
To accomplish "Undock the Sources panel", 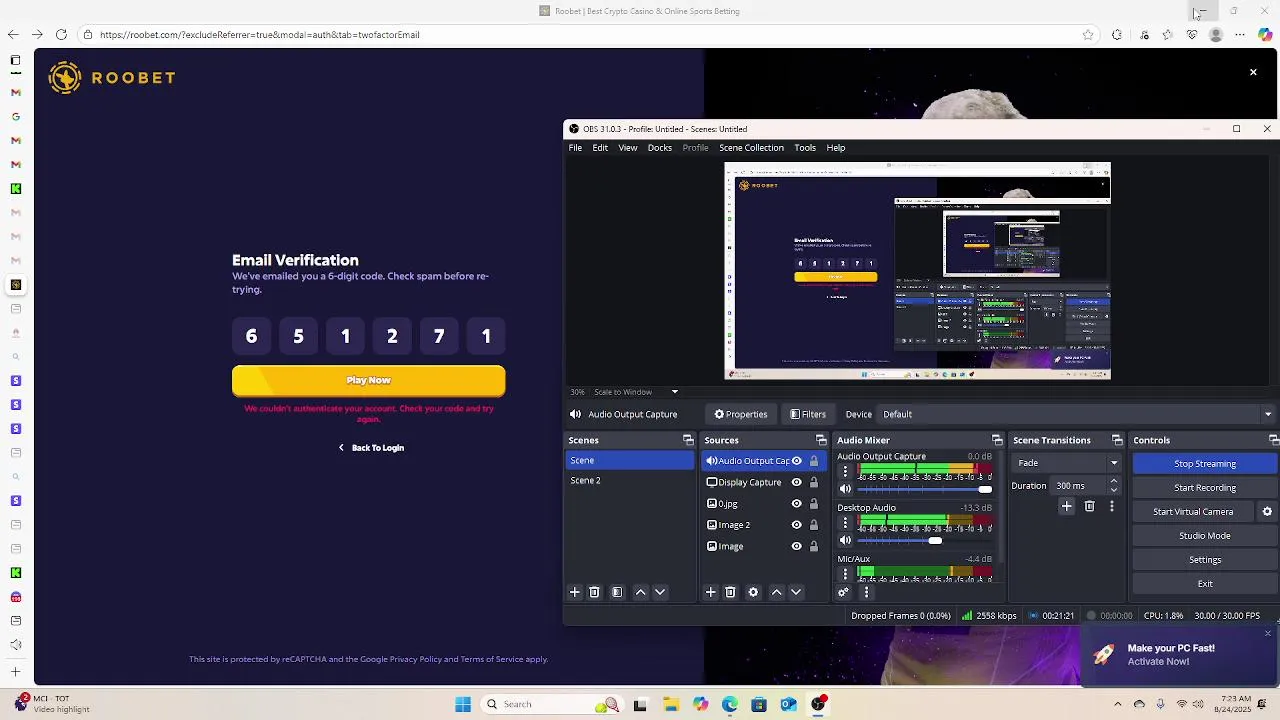I will 821,440.
